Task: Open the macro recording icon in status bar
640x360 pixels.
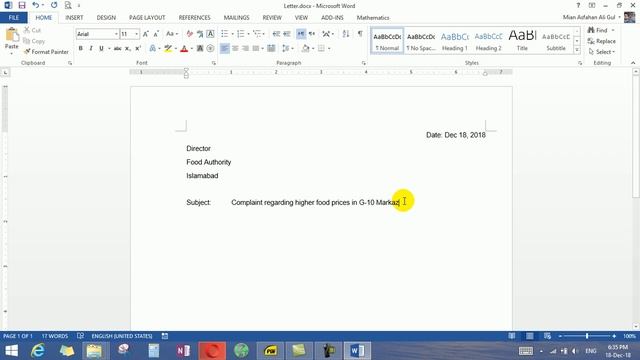Action: (x=165, y=336)
